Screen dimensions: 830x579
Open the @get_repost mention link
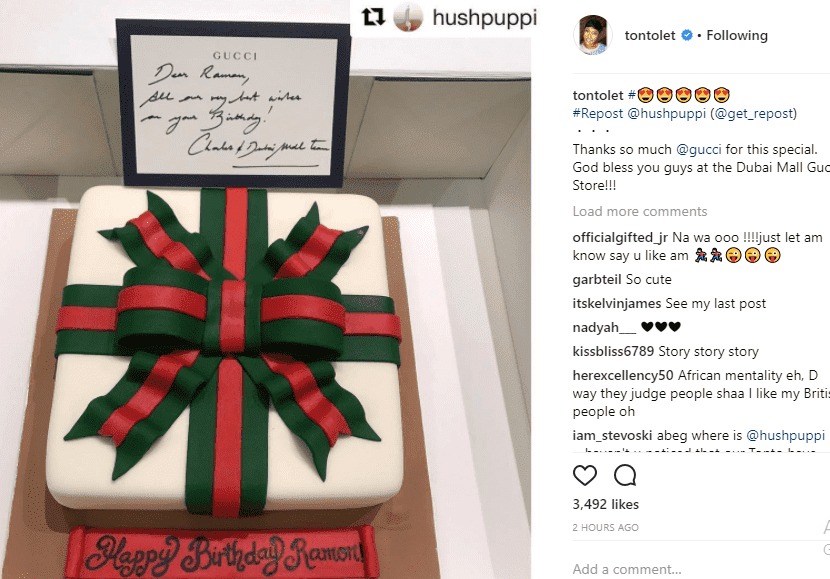753,113
